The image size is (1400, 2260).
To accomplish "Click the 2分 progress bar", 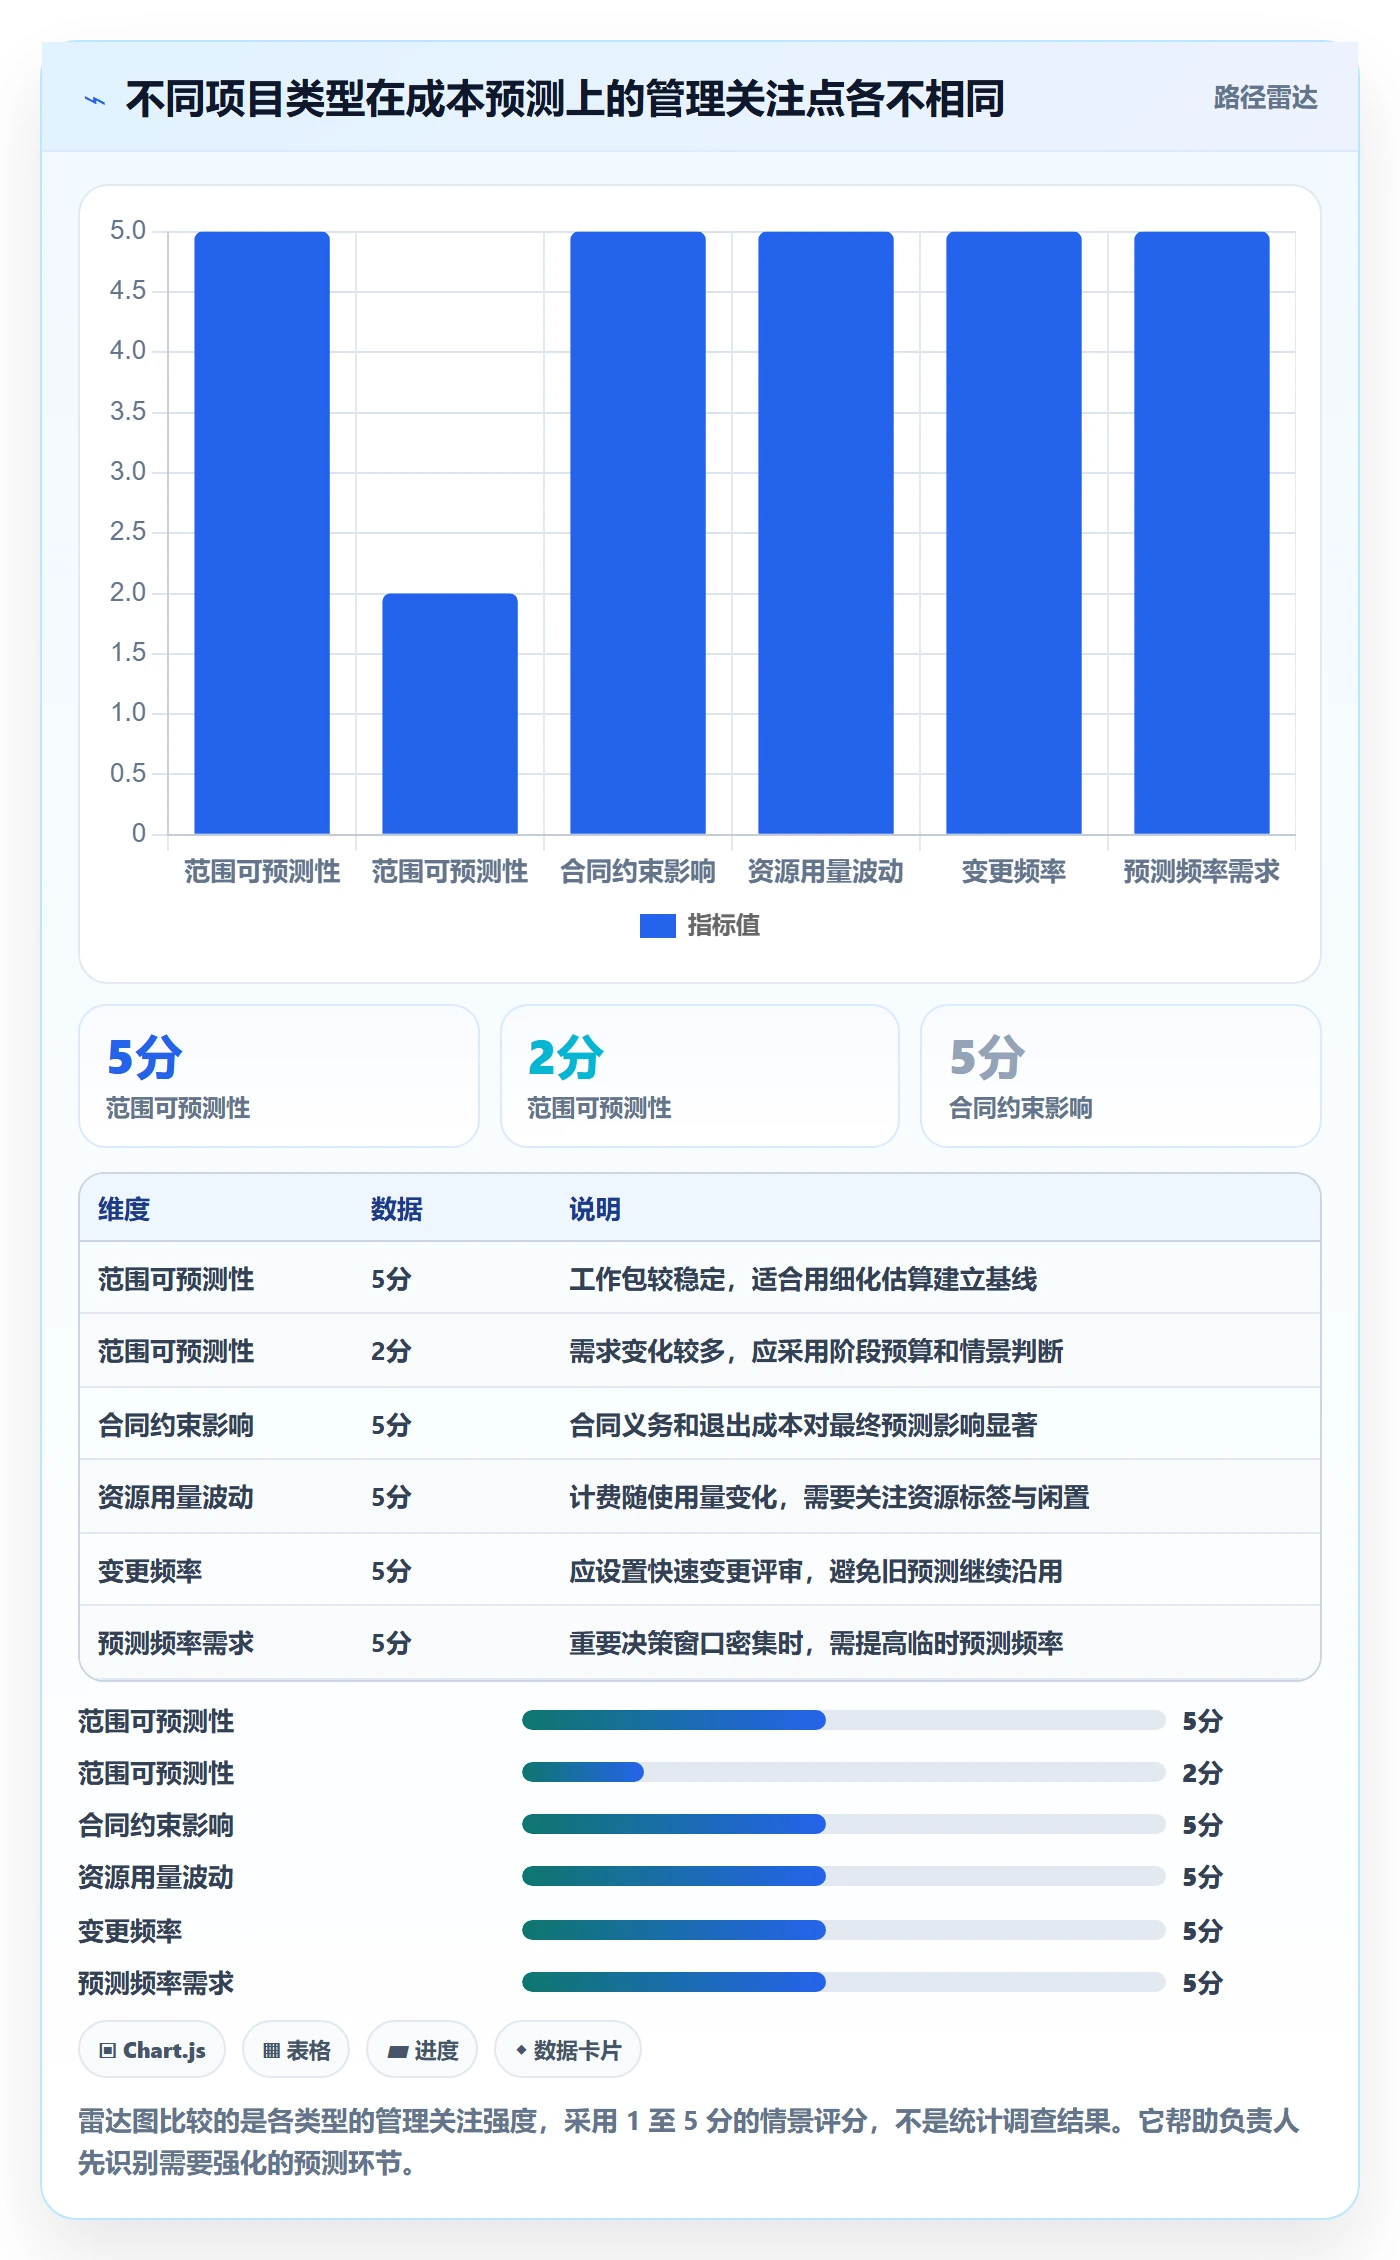I will pyautogui.click(x=844, y=1772).
